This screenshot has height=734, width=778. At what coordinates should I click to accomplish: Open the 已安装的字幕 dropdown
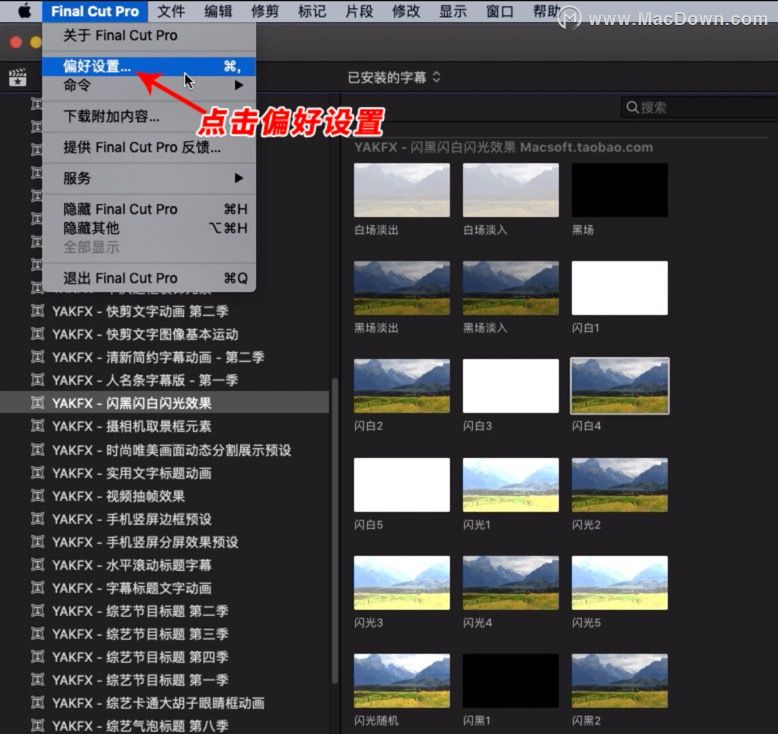(394, 77)
